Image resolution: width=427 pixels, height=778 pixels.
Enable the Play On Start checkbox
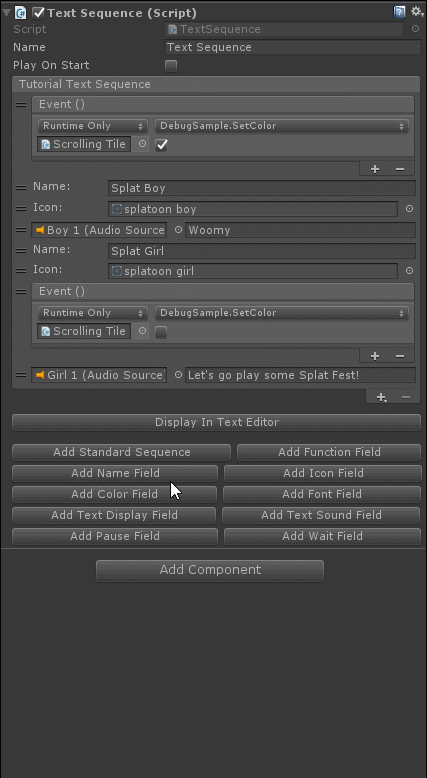[x=171, y=65]
